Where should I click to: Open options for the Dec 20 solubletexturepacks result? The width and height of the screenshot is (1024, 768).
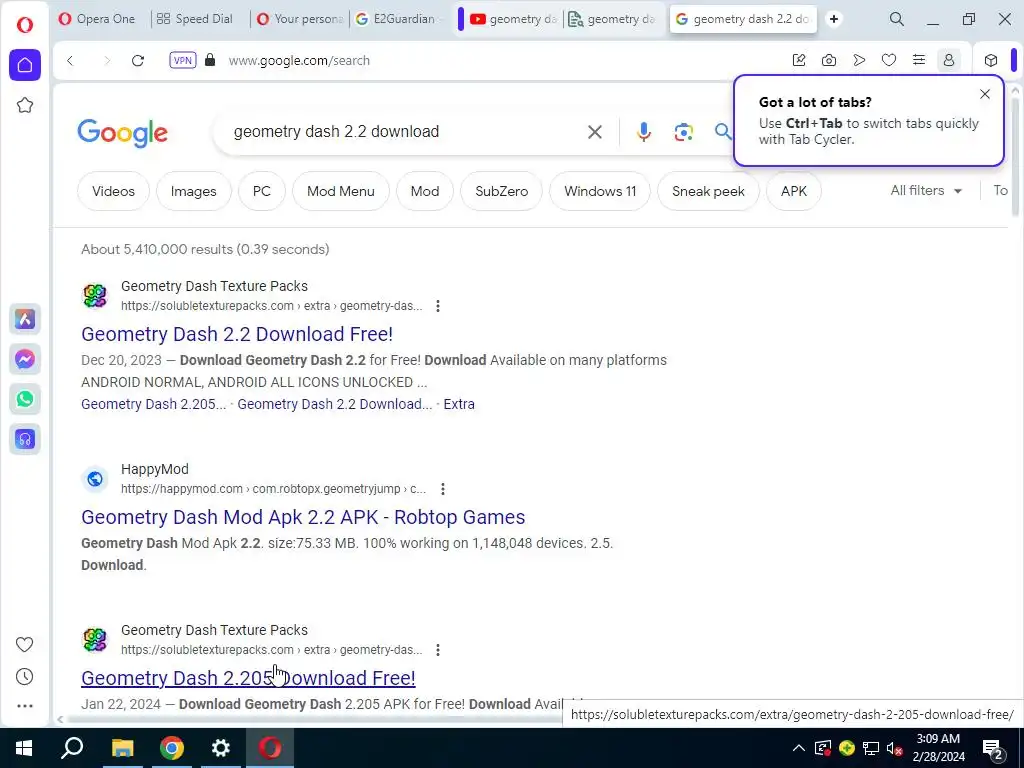pyautogui.click(x=438, y=306)
